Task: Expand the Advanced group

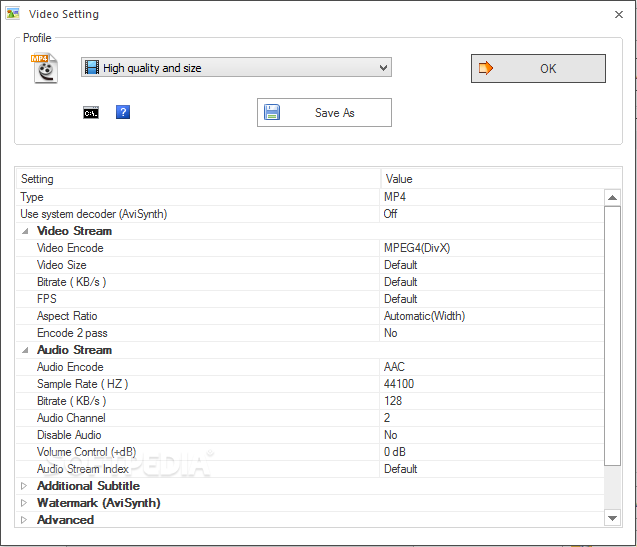Action: [x=24, y=520]
